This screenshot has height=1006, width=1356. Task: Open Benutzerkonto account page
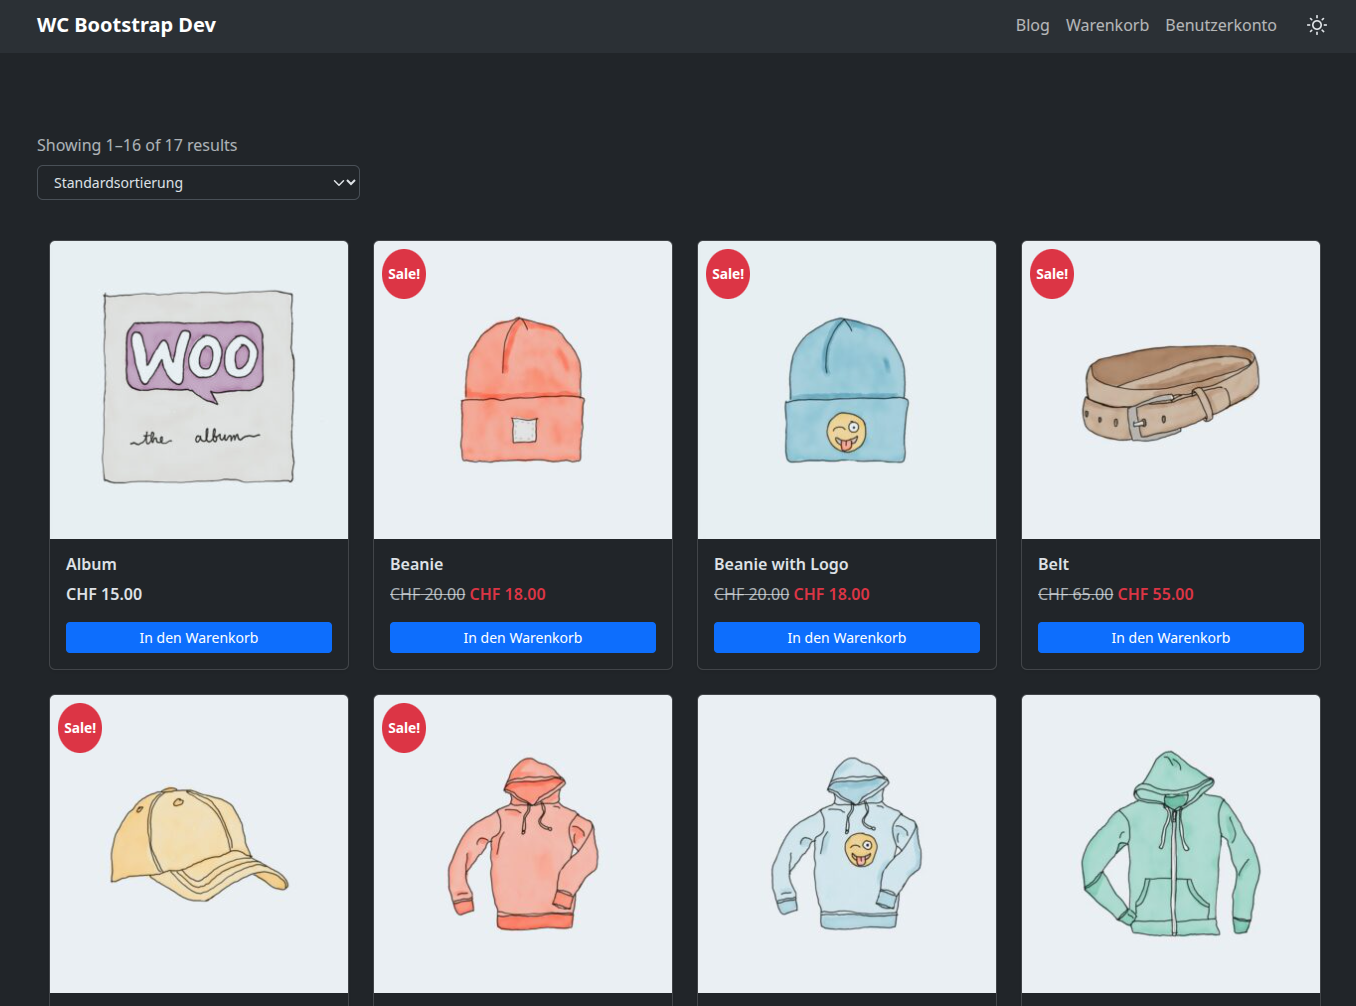(x=1220, y=25)
